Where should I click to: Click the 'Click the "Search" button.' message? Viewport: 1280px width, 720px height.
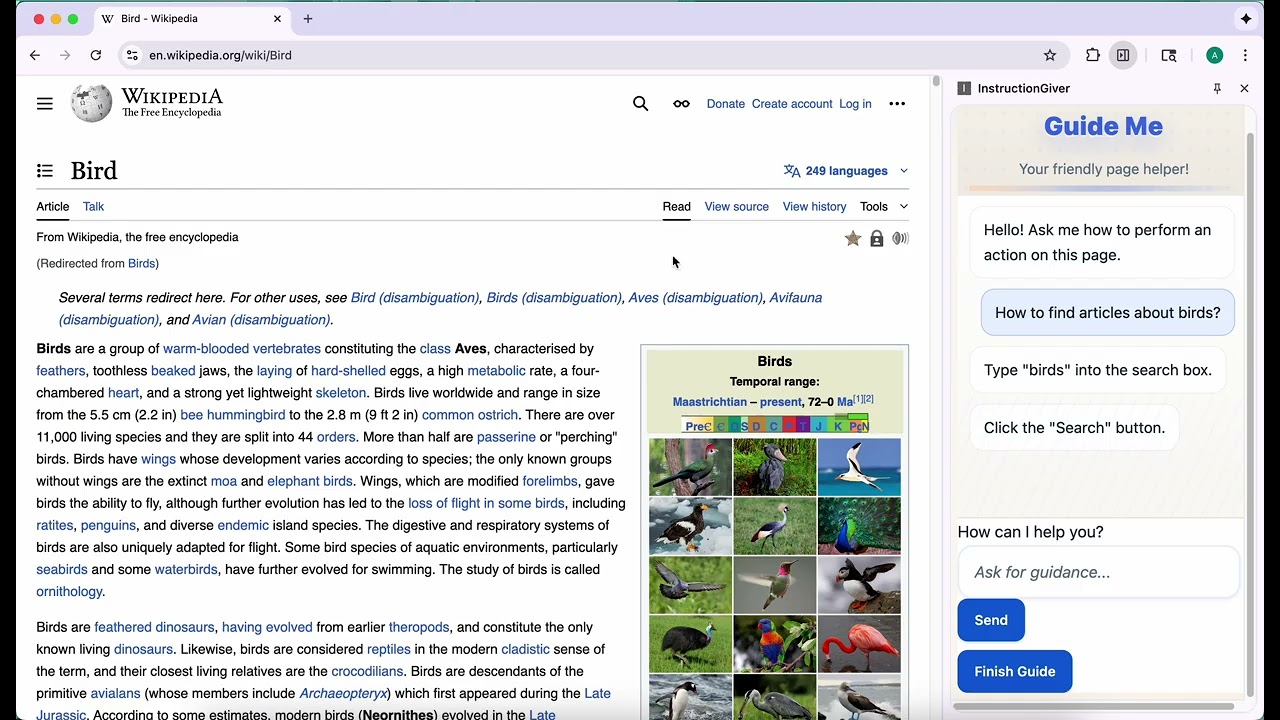pyautogui.click(x=1074, y=428)
